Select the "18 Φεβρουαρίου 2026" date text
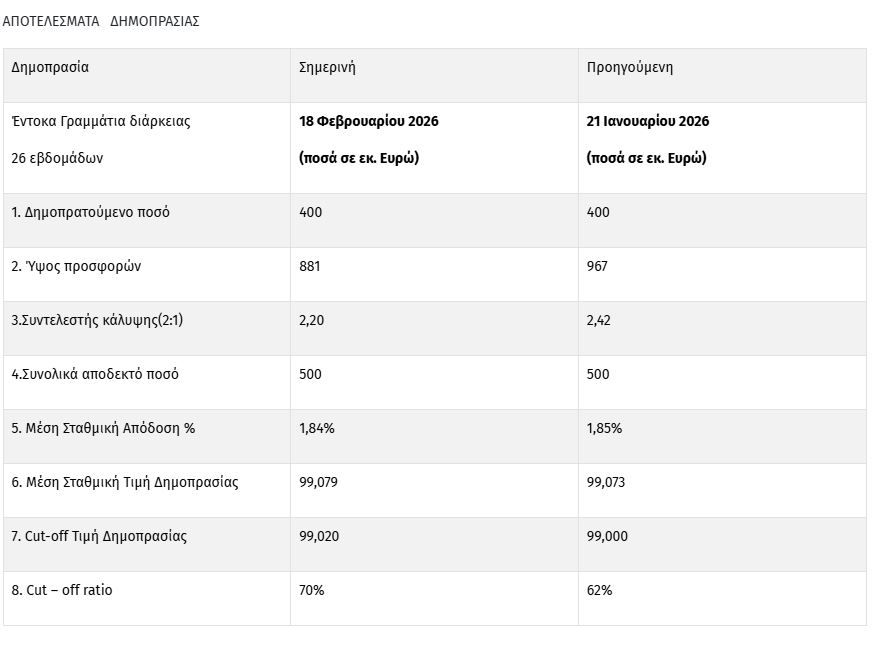The image size is (880, 670). click(369, 121)
